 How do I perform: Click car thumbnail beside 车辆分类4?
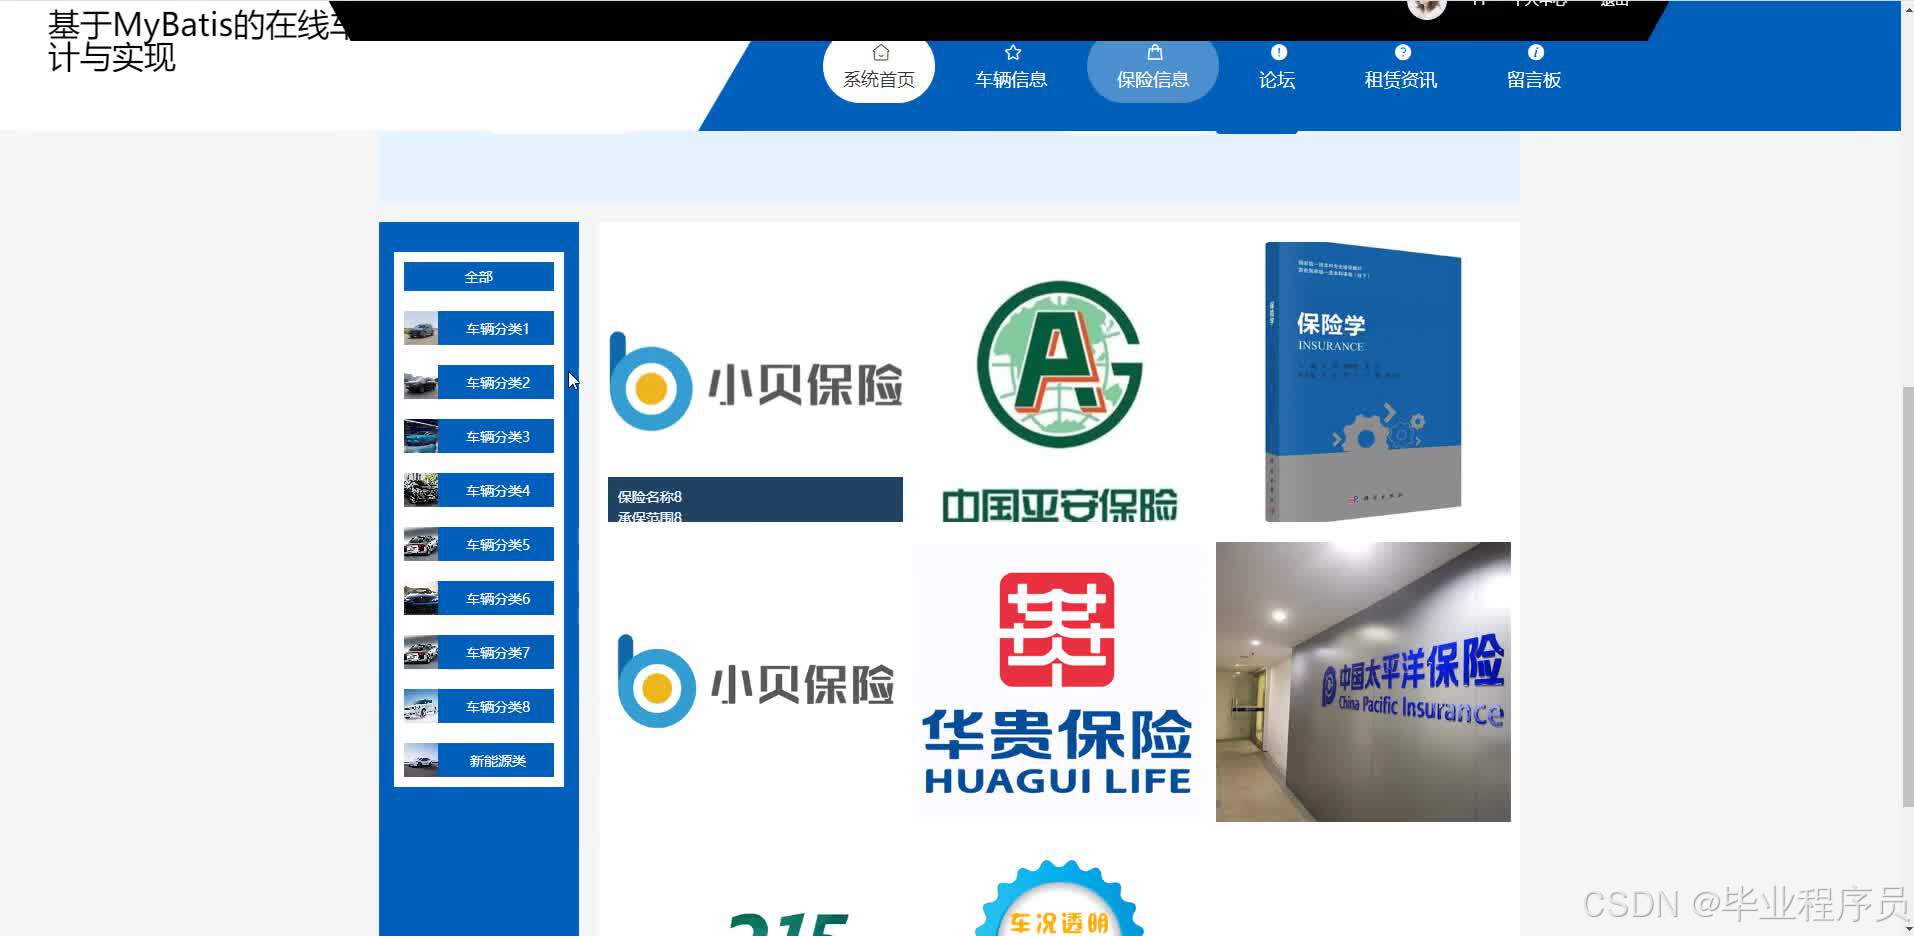pos(421,490)
